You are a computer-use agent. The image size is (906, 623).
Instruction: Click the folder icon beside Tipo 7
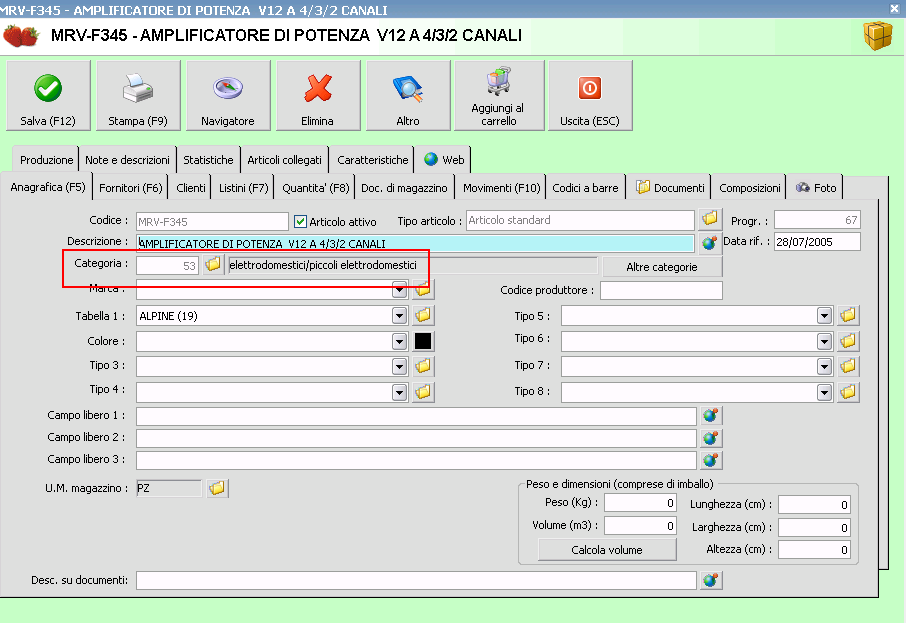848,366
